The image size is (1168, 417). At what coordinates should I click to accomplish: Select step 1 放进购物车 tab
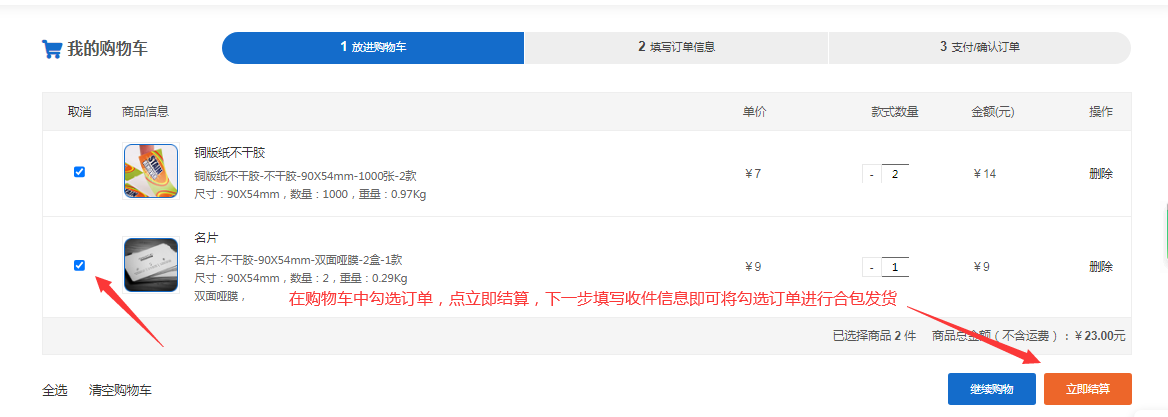pyautogui.click(x=373, y=47)
